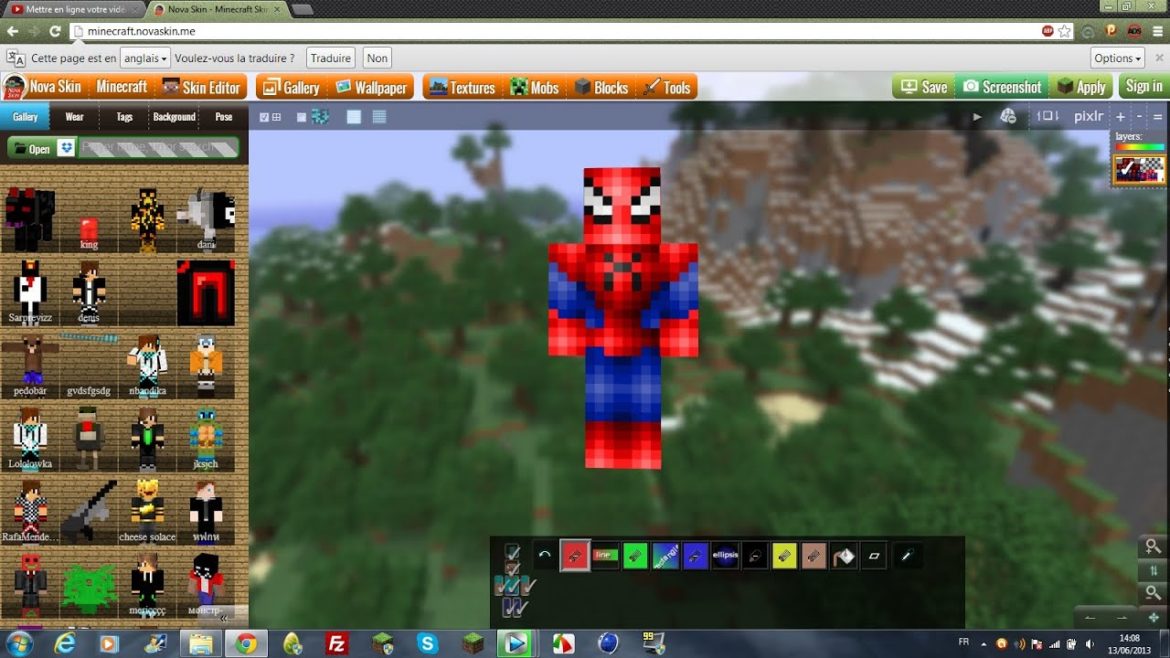Viewport: 1170px width, 658px height.
Task: Activate the eyedropper color picker tool
Action: click(905, 555)
